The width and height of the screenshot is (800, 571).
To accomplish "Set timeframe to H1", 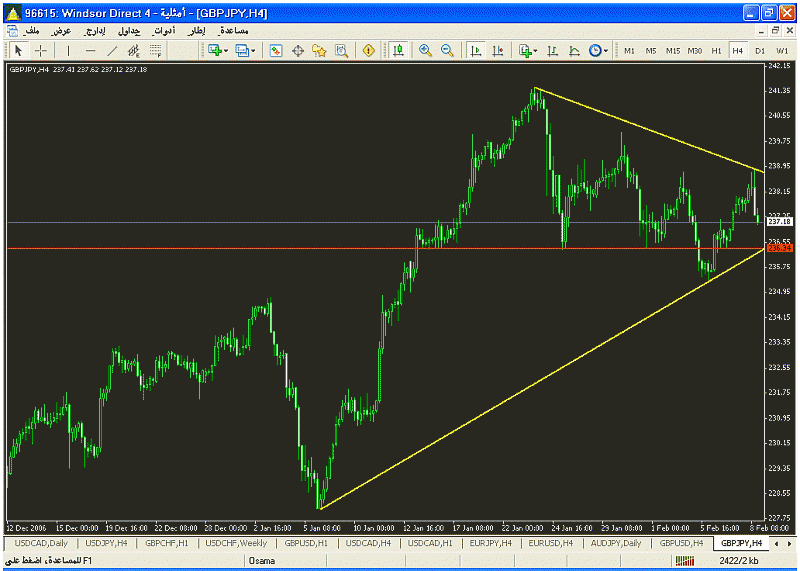I will 716,51.
